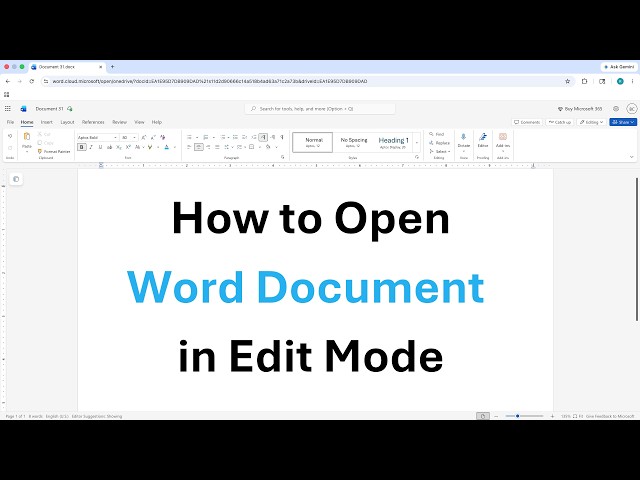
Task: Activate the Format Painter brush
Action: (x=40, y=151)
